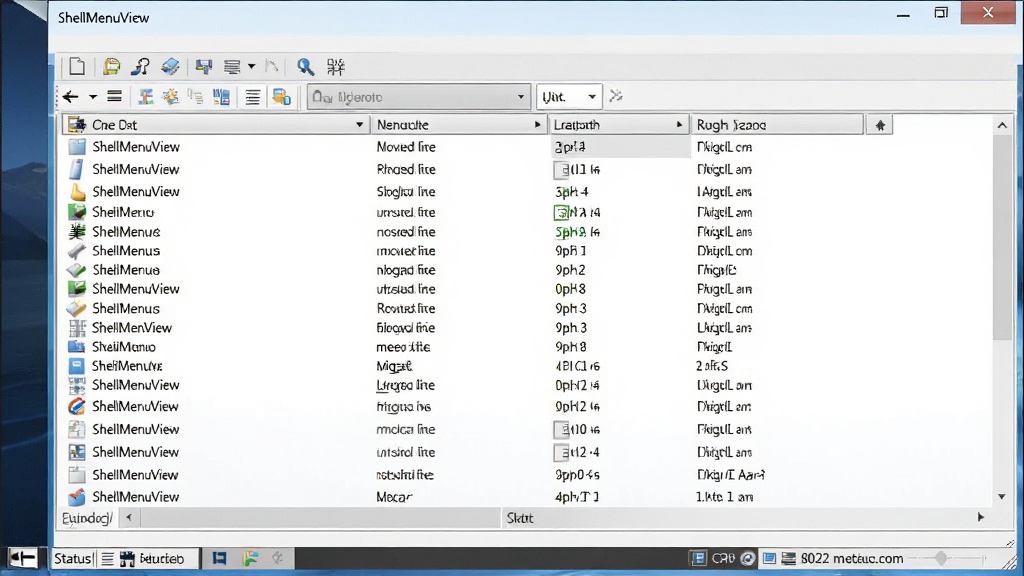Click the 'Status' button in the taskbar

[72, 558]
